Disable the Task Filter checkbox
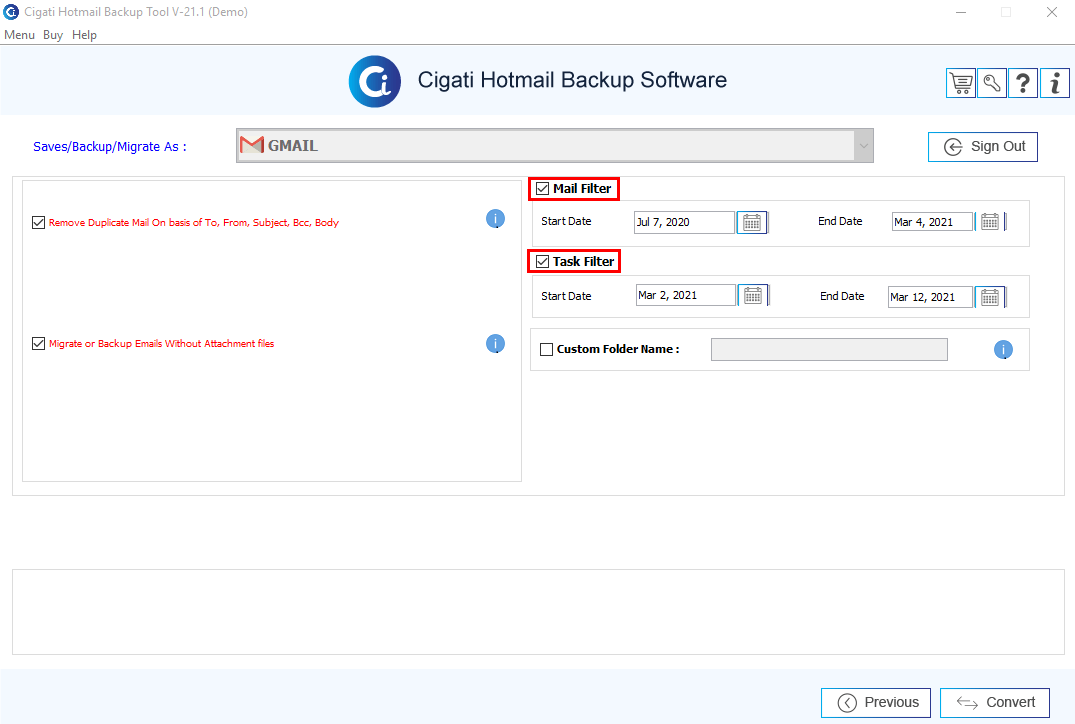Viewport: 1075px width, 724px height. [542, 262]
